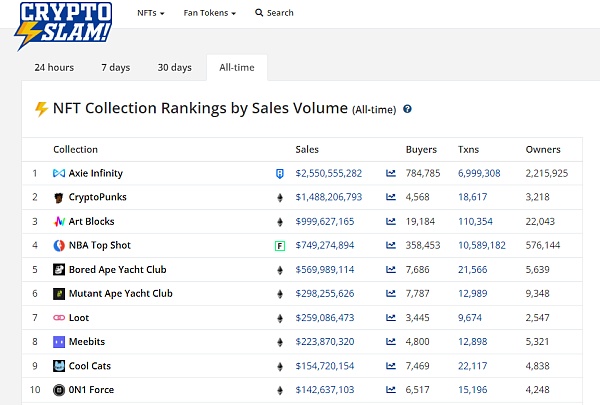Open the Mutant Ape Yacht Club link
Image resolution: width=600 pixels, height=405 pixels.
(x=120, y=294)
